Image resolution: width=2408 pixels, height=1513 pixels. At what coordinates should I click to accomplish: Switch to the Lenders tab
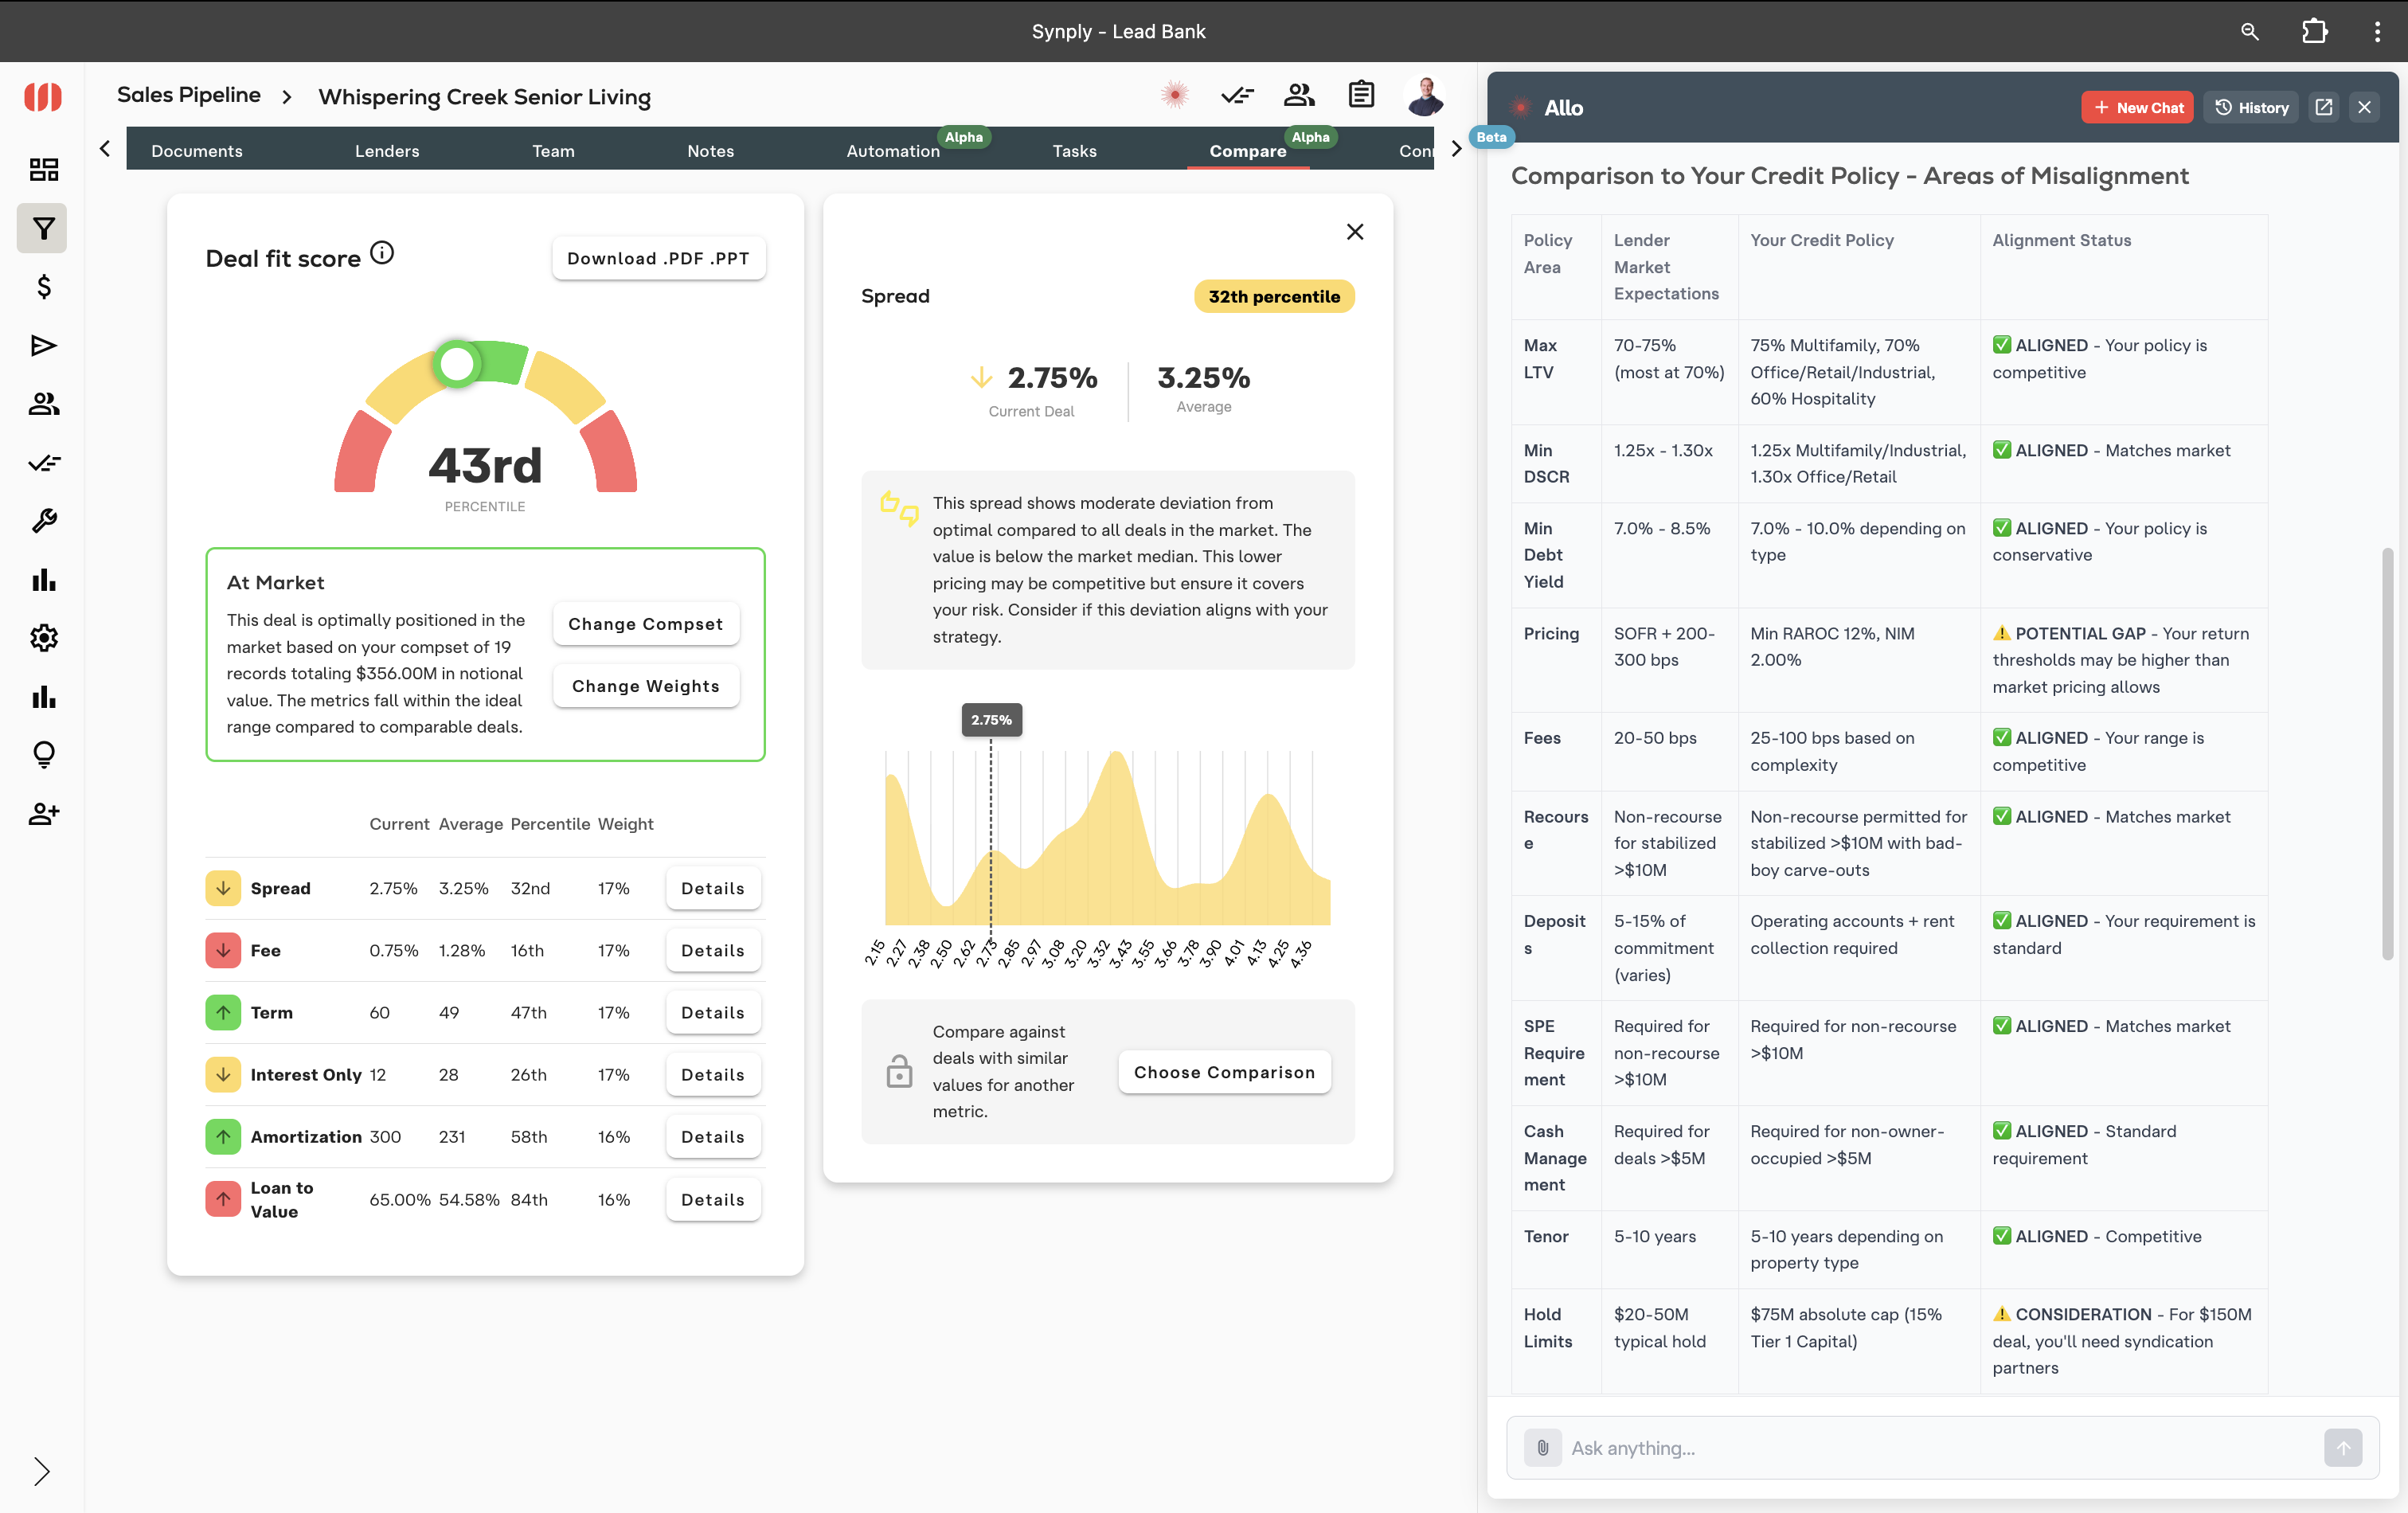(x=387, y=151)
